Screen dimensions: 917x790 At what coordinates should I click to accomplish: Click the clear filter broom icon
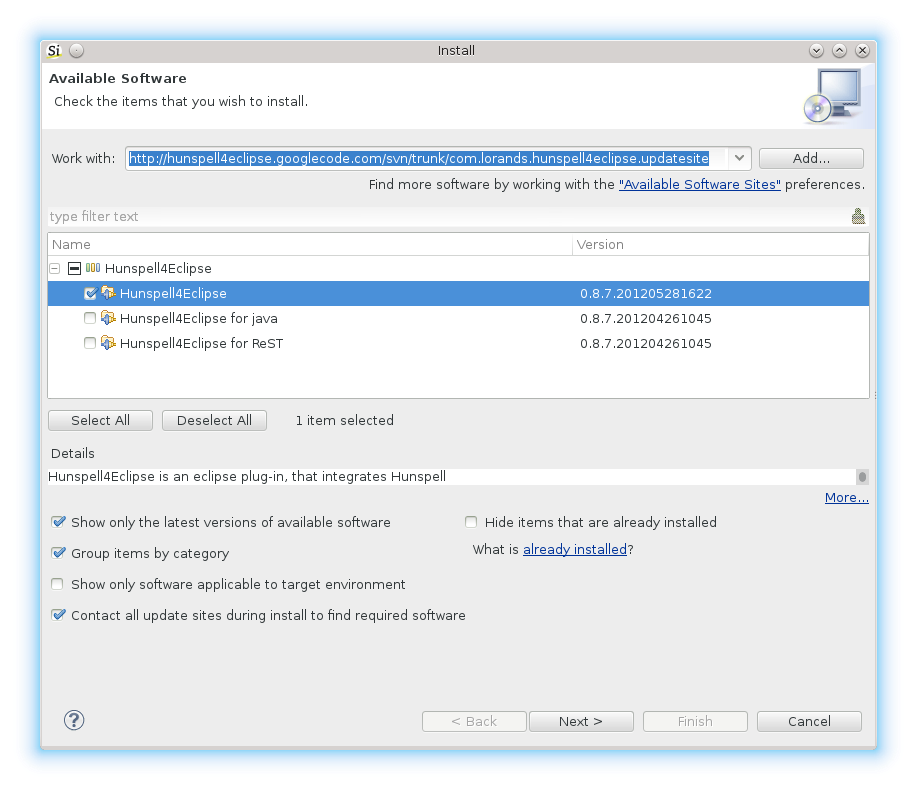coord(858,216)
